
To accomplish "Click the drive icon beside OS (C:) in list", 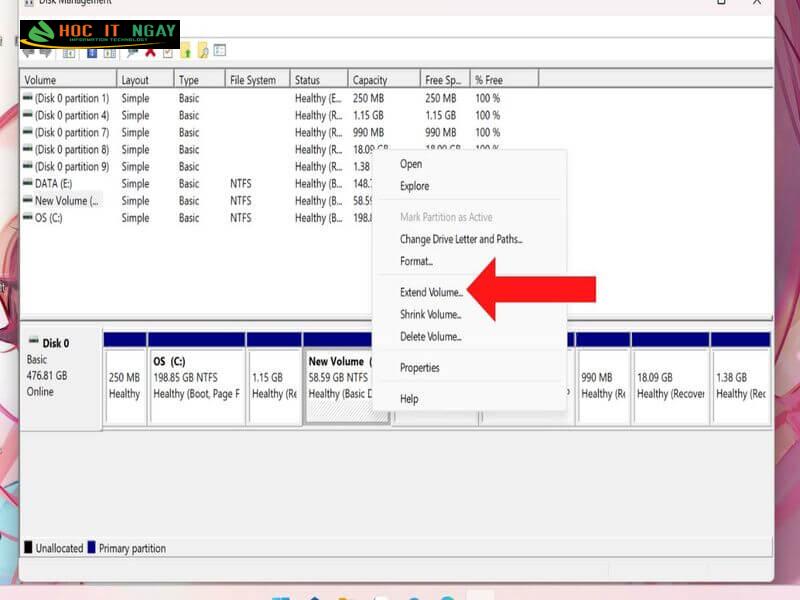I will tap(28, 217).
